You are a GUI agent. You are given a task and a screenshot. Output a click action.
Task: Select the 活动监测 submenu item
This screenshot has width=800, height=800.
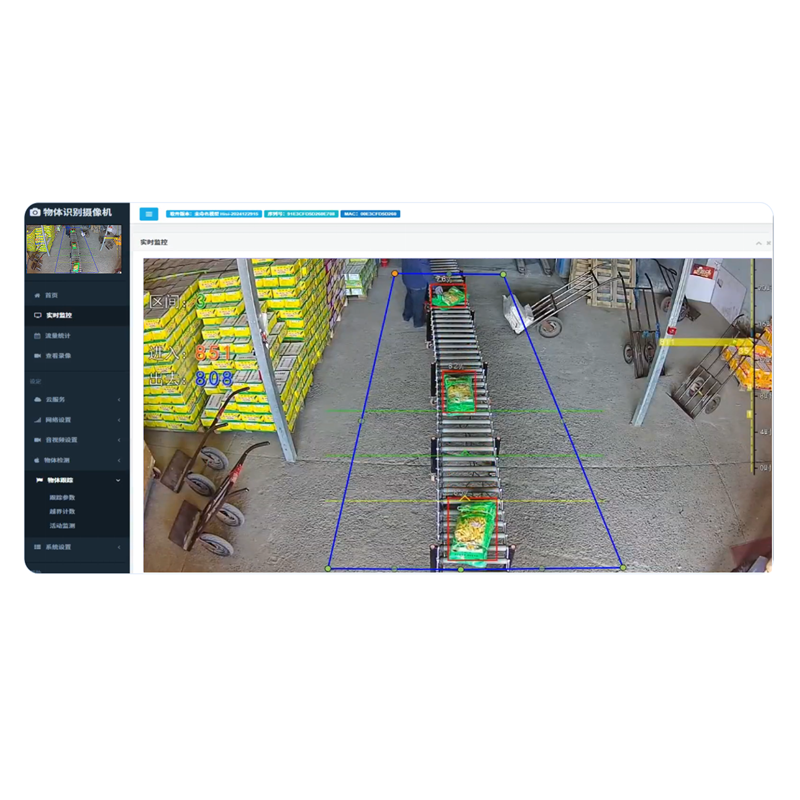(62, 525)
